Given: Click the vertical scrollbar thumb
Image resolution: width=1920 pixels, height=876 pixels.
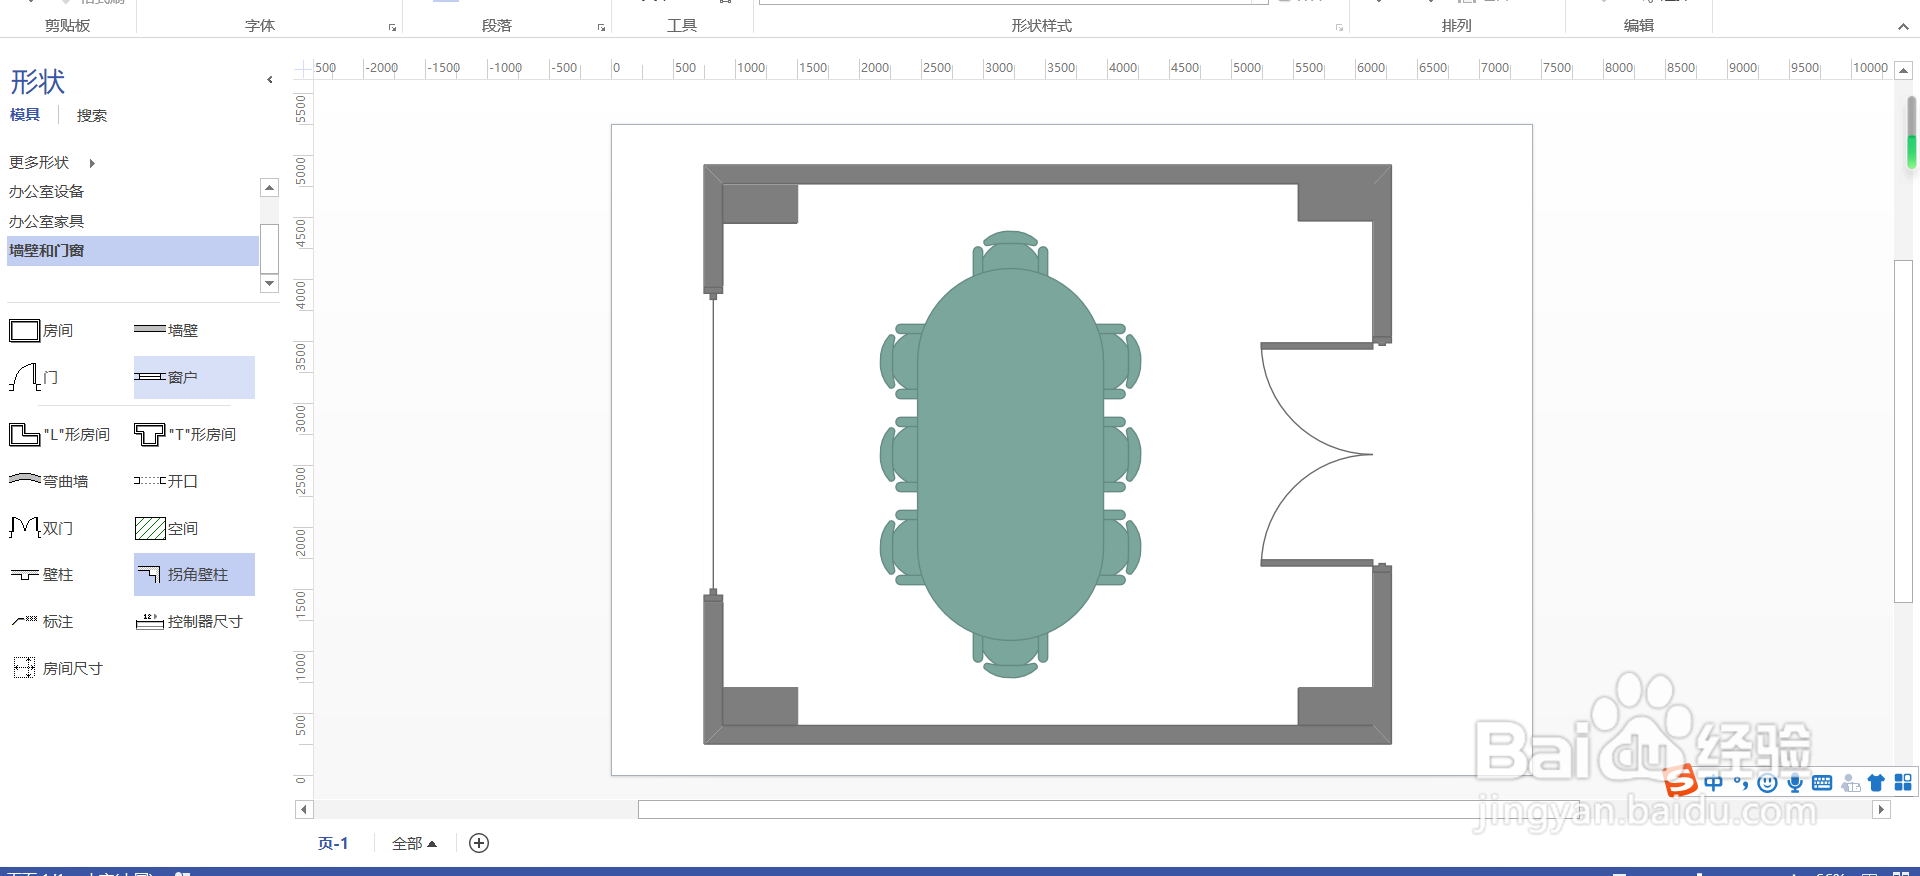Looking at the screenshot, I should pos(1903,430).
